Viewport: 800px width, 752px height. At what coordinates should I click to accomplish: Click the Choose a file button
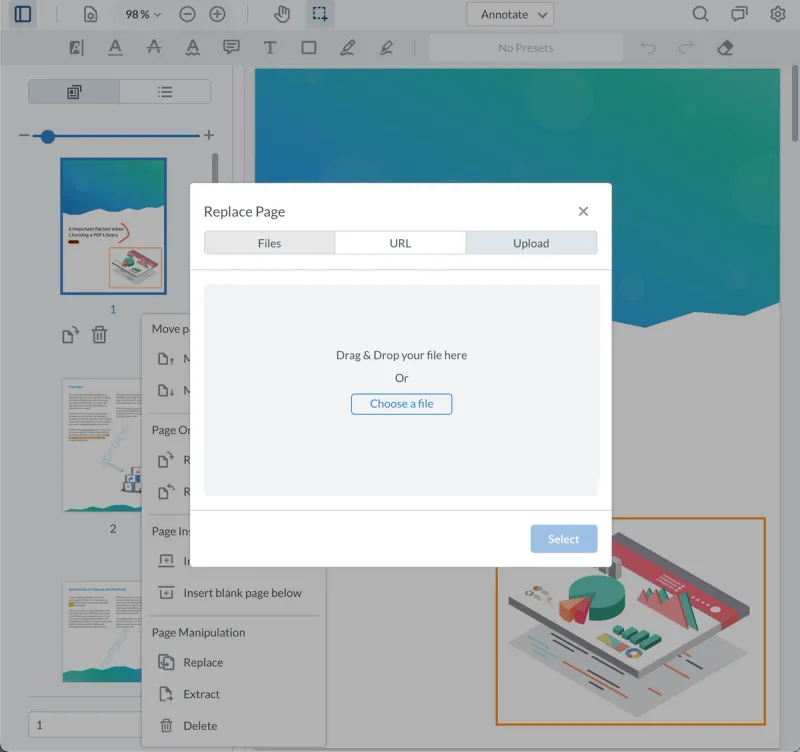(401, 404)
